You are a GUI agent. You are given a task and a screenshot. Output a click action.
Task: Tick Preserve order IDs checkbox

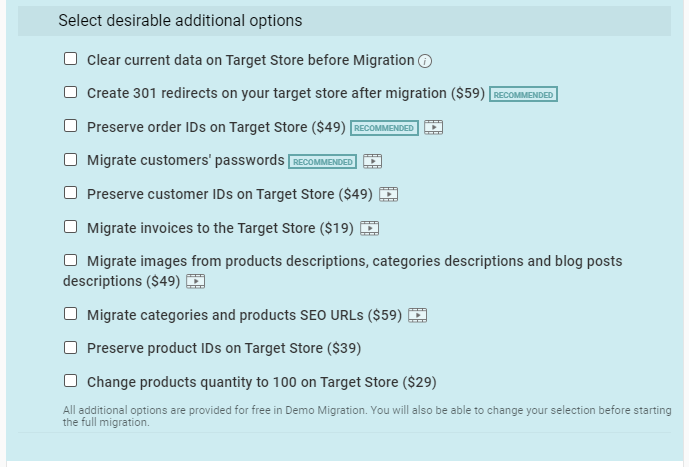point(70,126)
